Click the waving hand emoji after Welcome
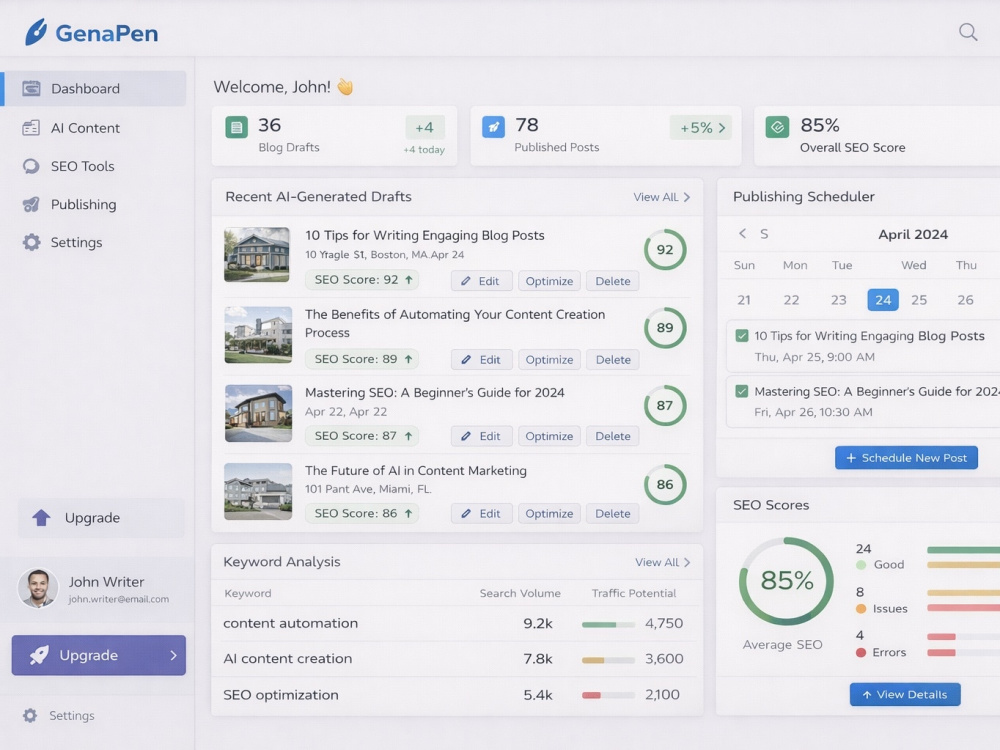The image size is (1000, 750). 345,86
